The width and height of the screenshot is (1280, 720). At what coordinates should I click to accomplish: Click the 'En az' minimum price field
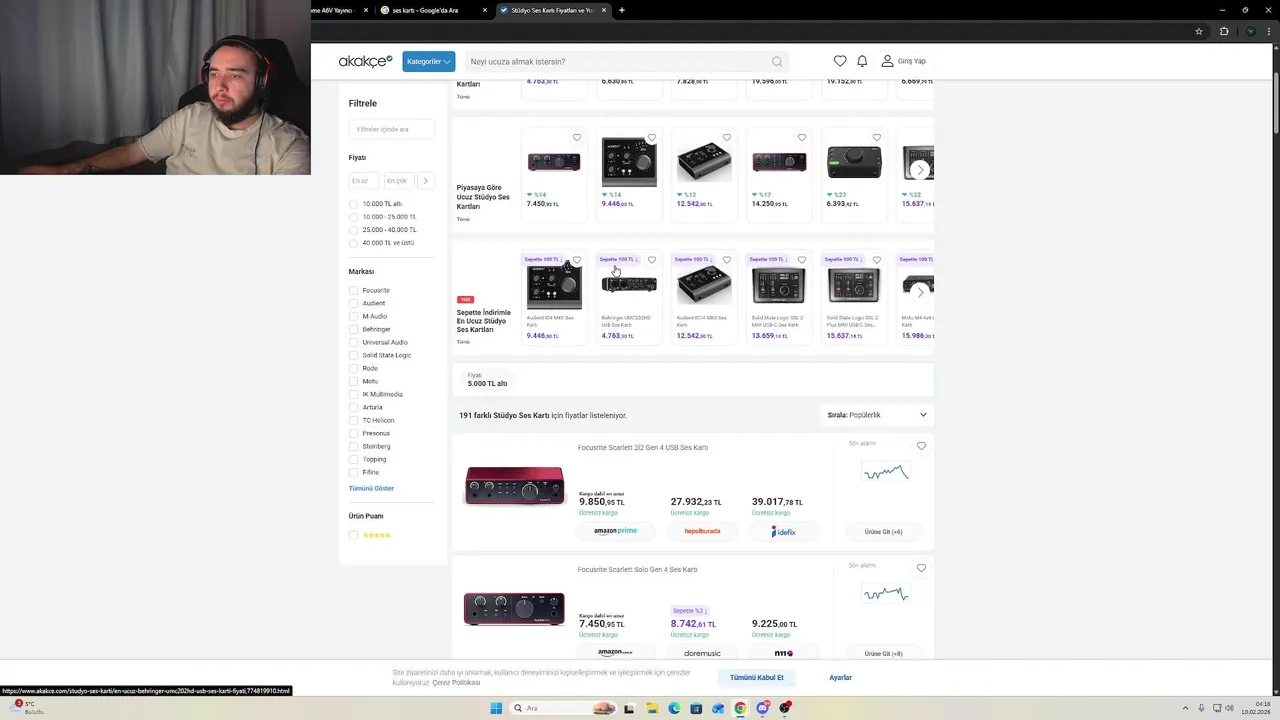[363, 181]
